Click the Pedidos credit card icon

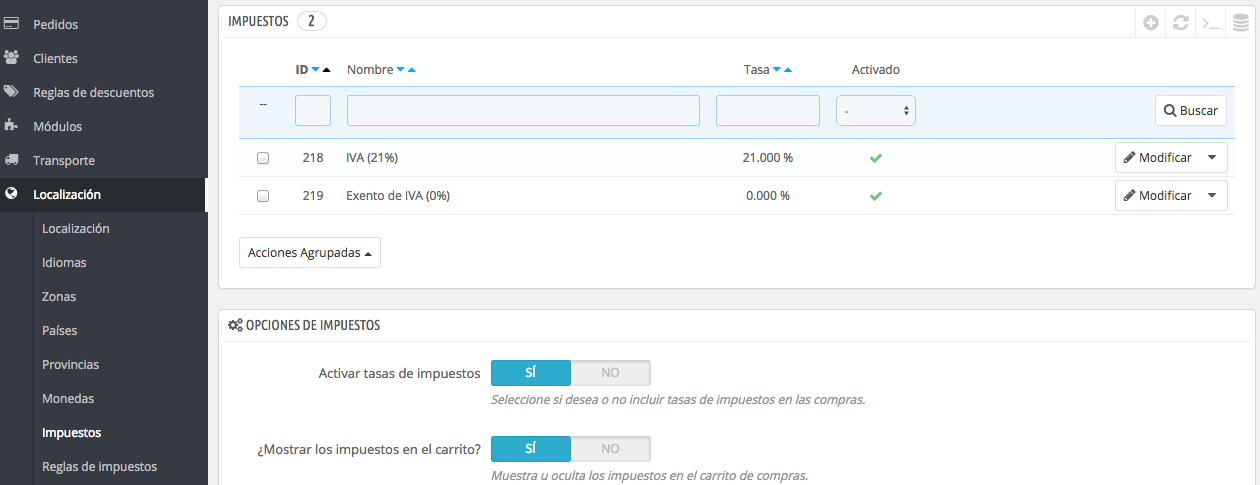click(12, 24)
